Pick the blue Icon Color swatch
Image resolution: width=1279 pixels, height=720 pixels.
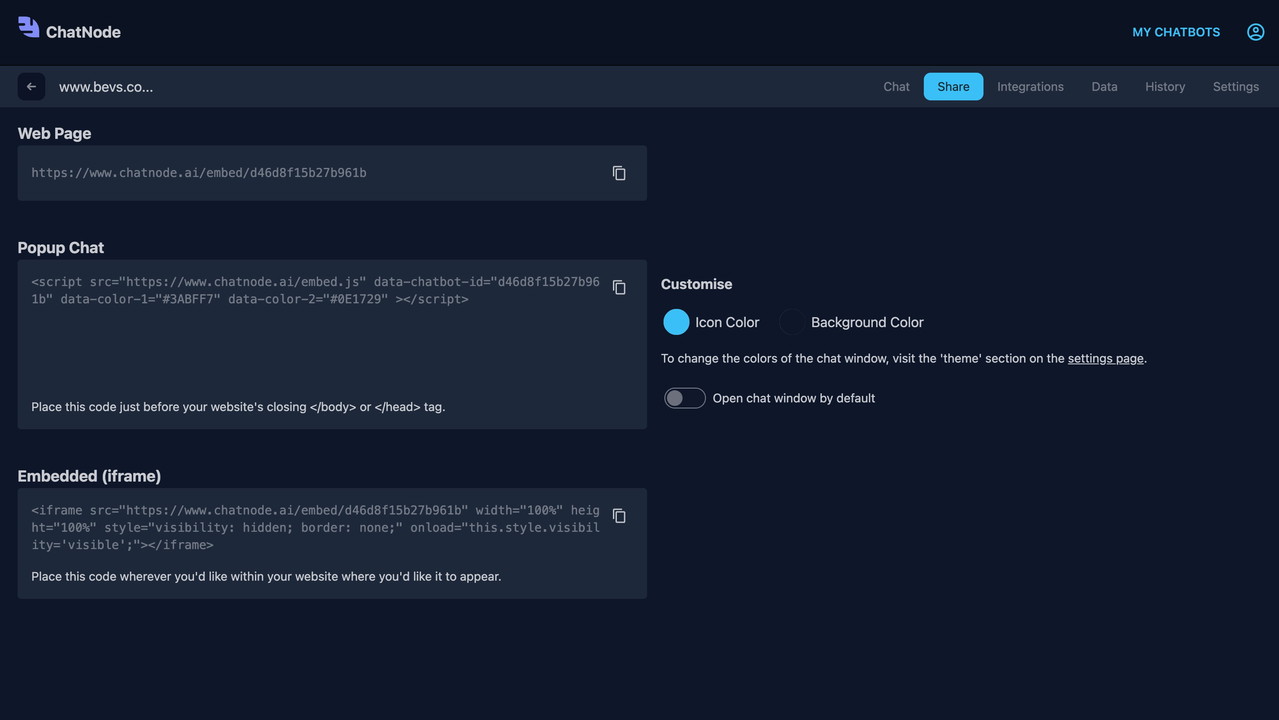tap(676, 322)
